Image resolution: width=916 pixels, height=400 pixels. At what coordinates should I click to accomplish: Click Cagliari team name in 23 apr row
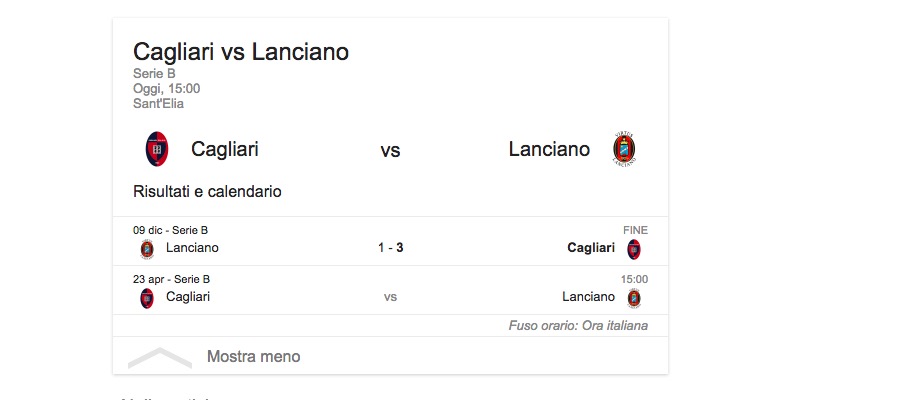[x=188, y=297]
